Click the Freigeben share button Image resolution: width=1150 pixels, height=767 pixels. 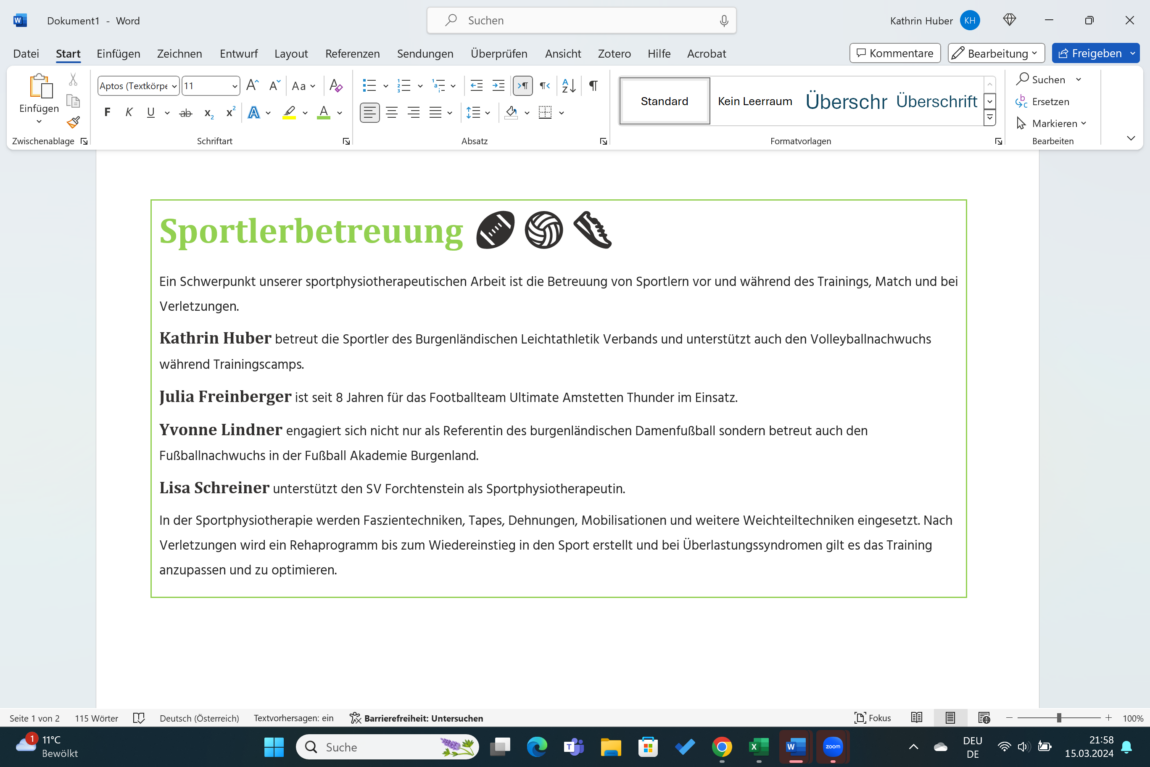(1089, 53)
